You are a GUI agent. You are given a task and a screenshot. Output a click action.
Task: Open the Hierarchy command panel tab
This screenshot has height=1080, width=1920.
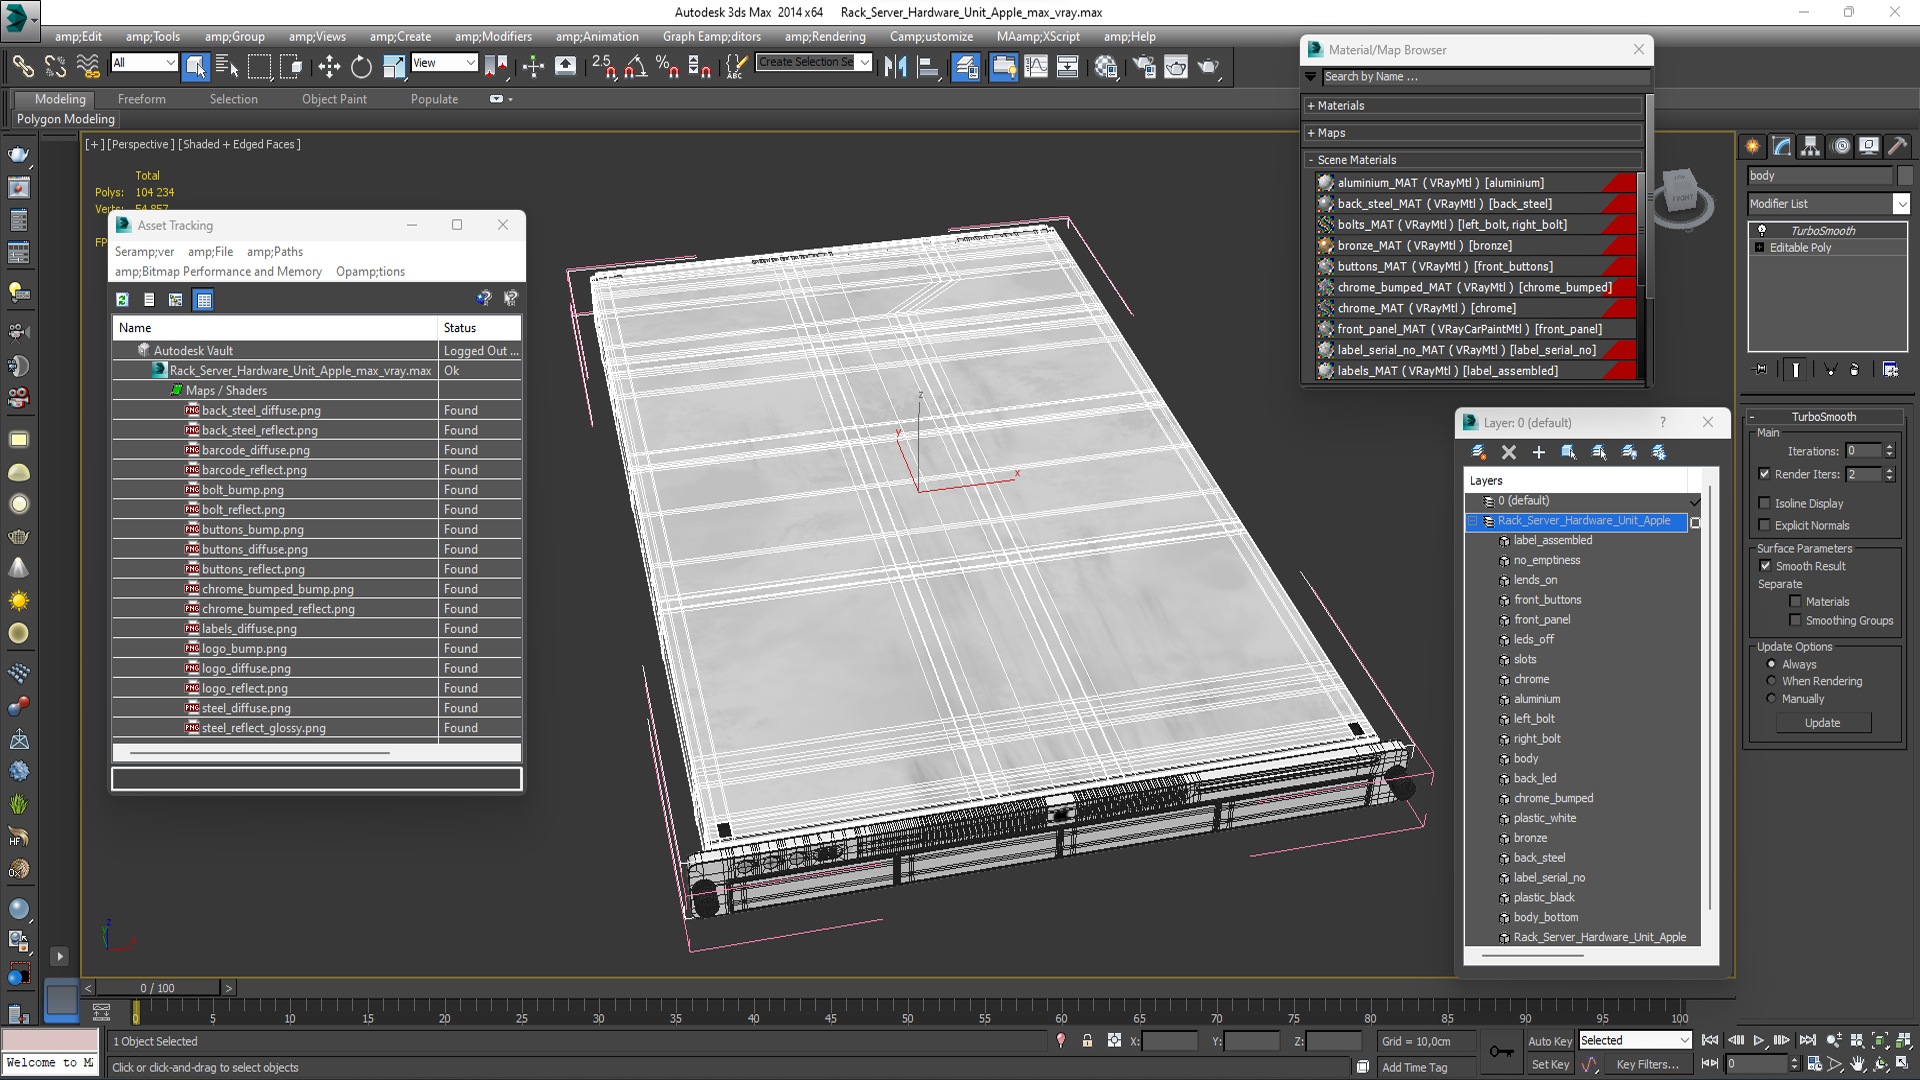[1810, 146]
